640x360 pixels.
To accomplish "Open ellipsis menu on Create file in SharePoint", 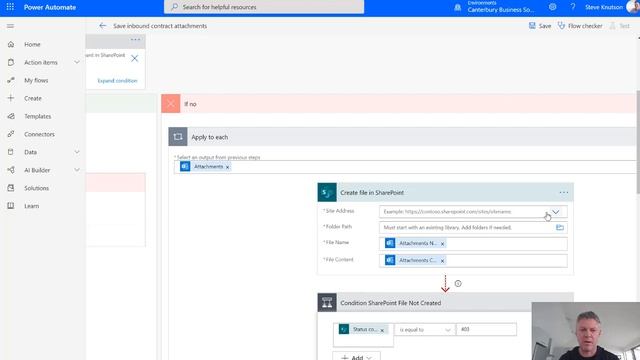I will pos(564,192).
